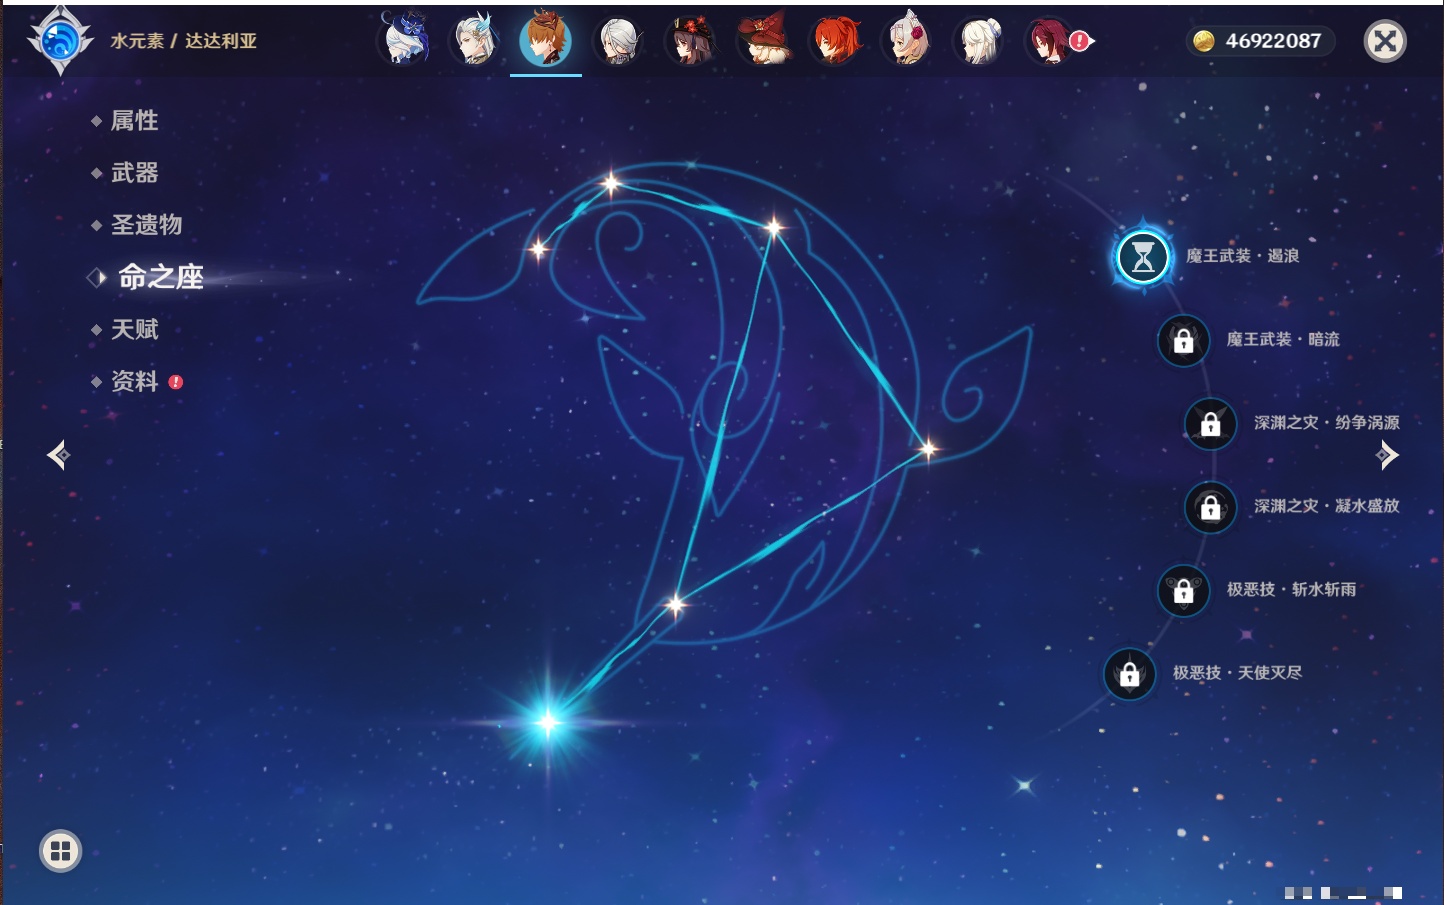Click the Mora coin icon

click(x=1204, y=41)
